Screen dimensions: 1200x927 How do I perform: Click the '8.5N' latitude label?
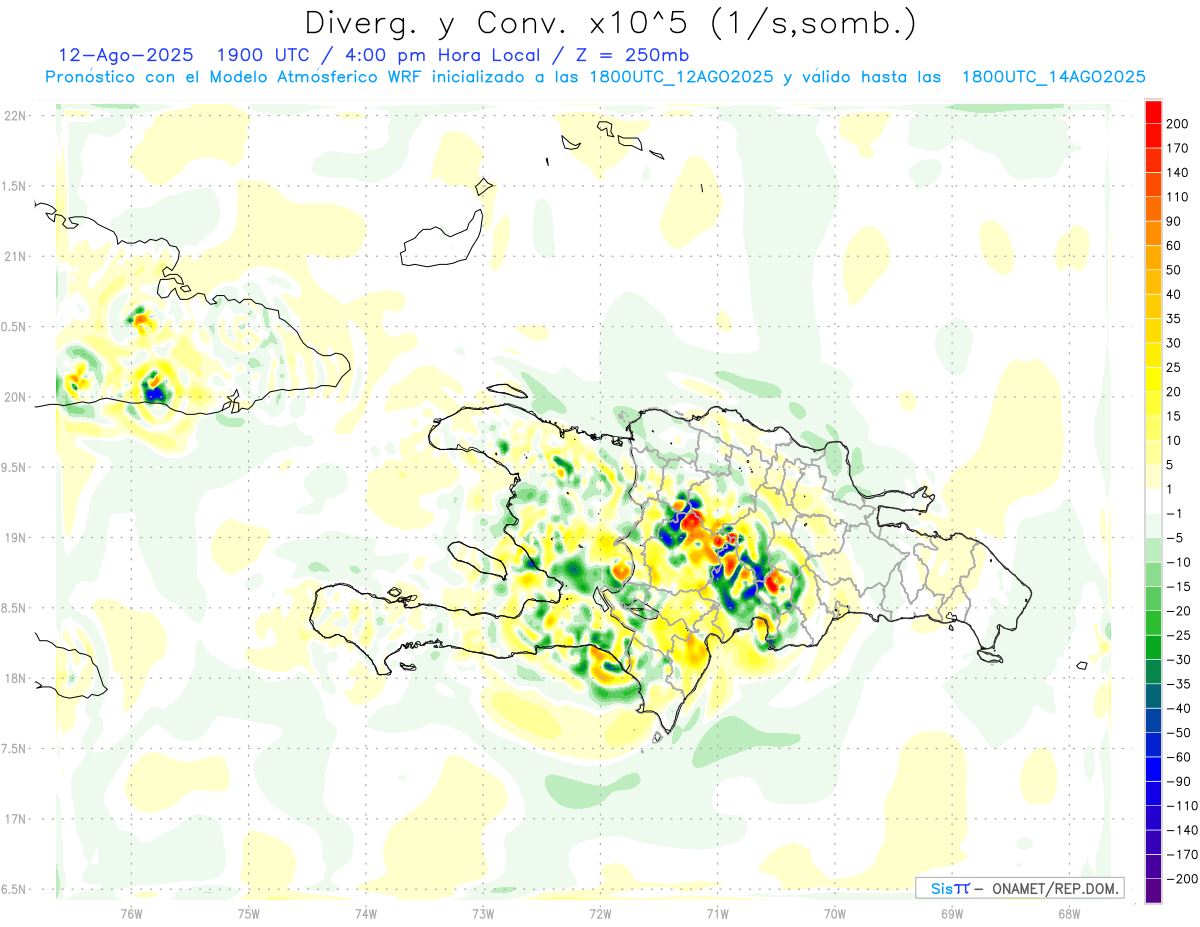pos(14,608)
